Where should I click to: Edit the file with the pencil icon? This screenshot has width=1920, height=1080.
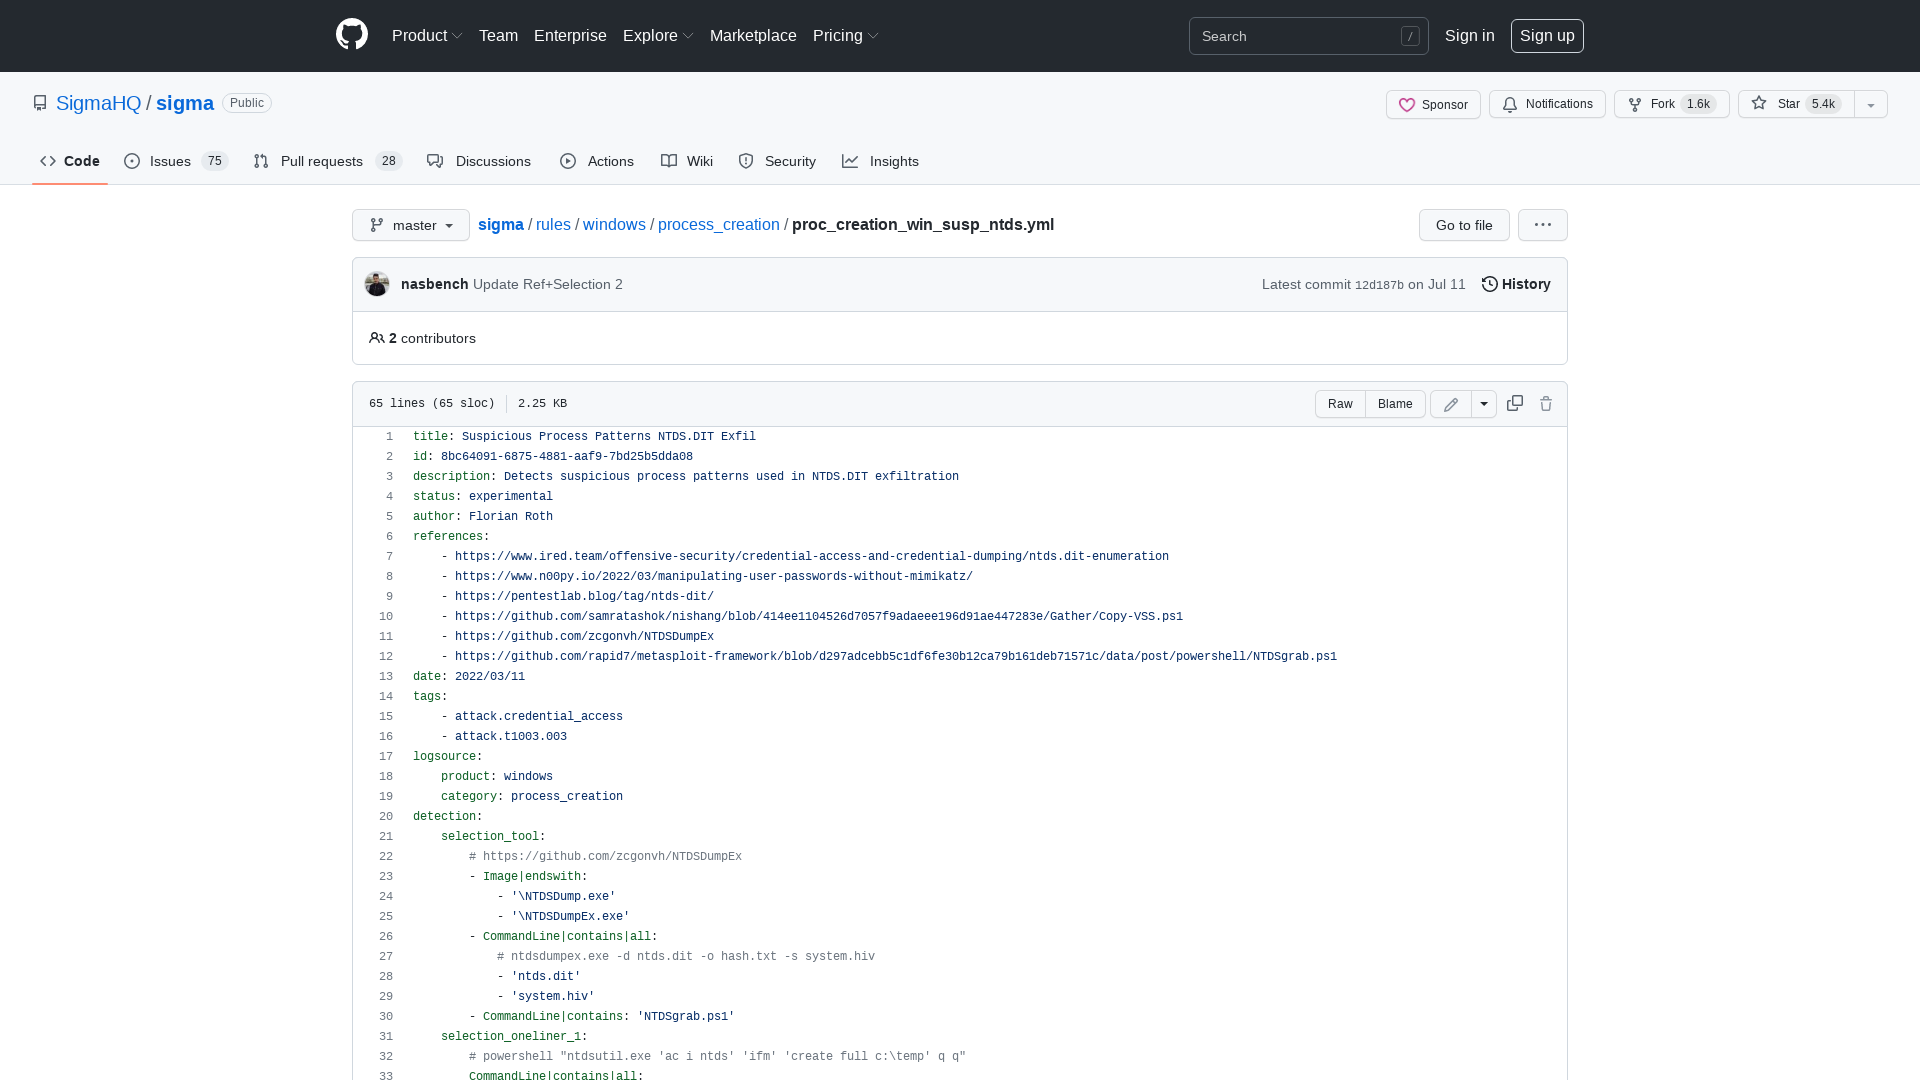1451,404
